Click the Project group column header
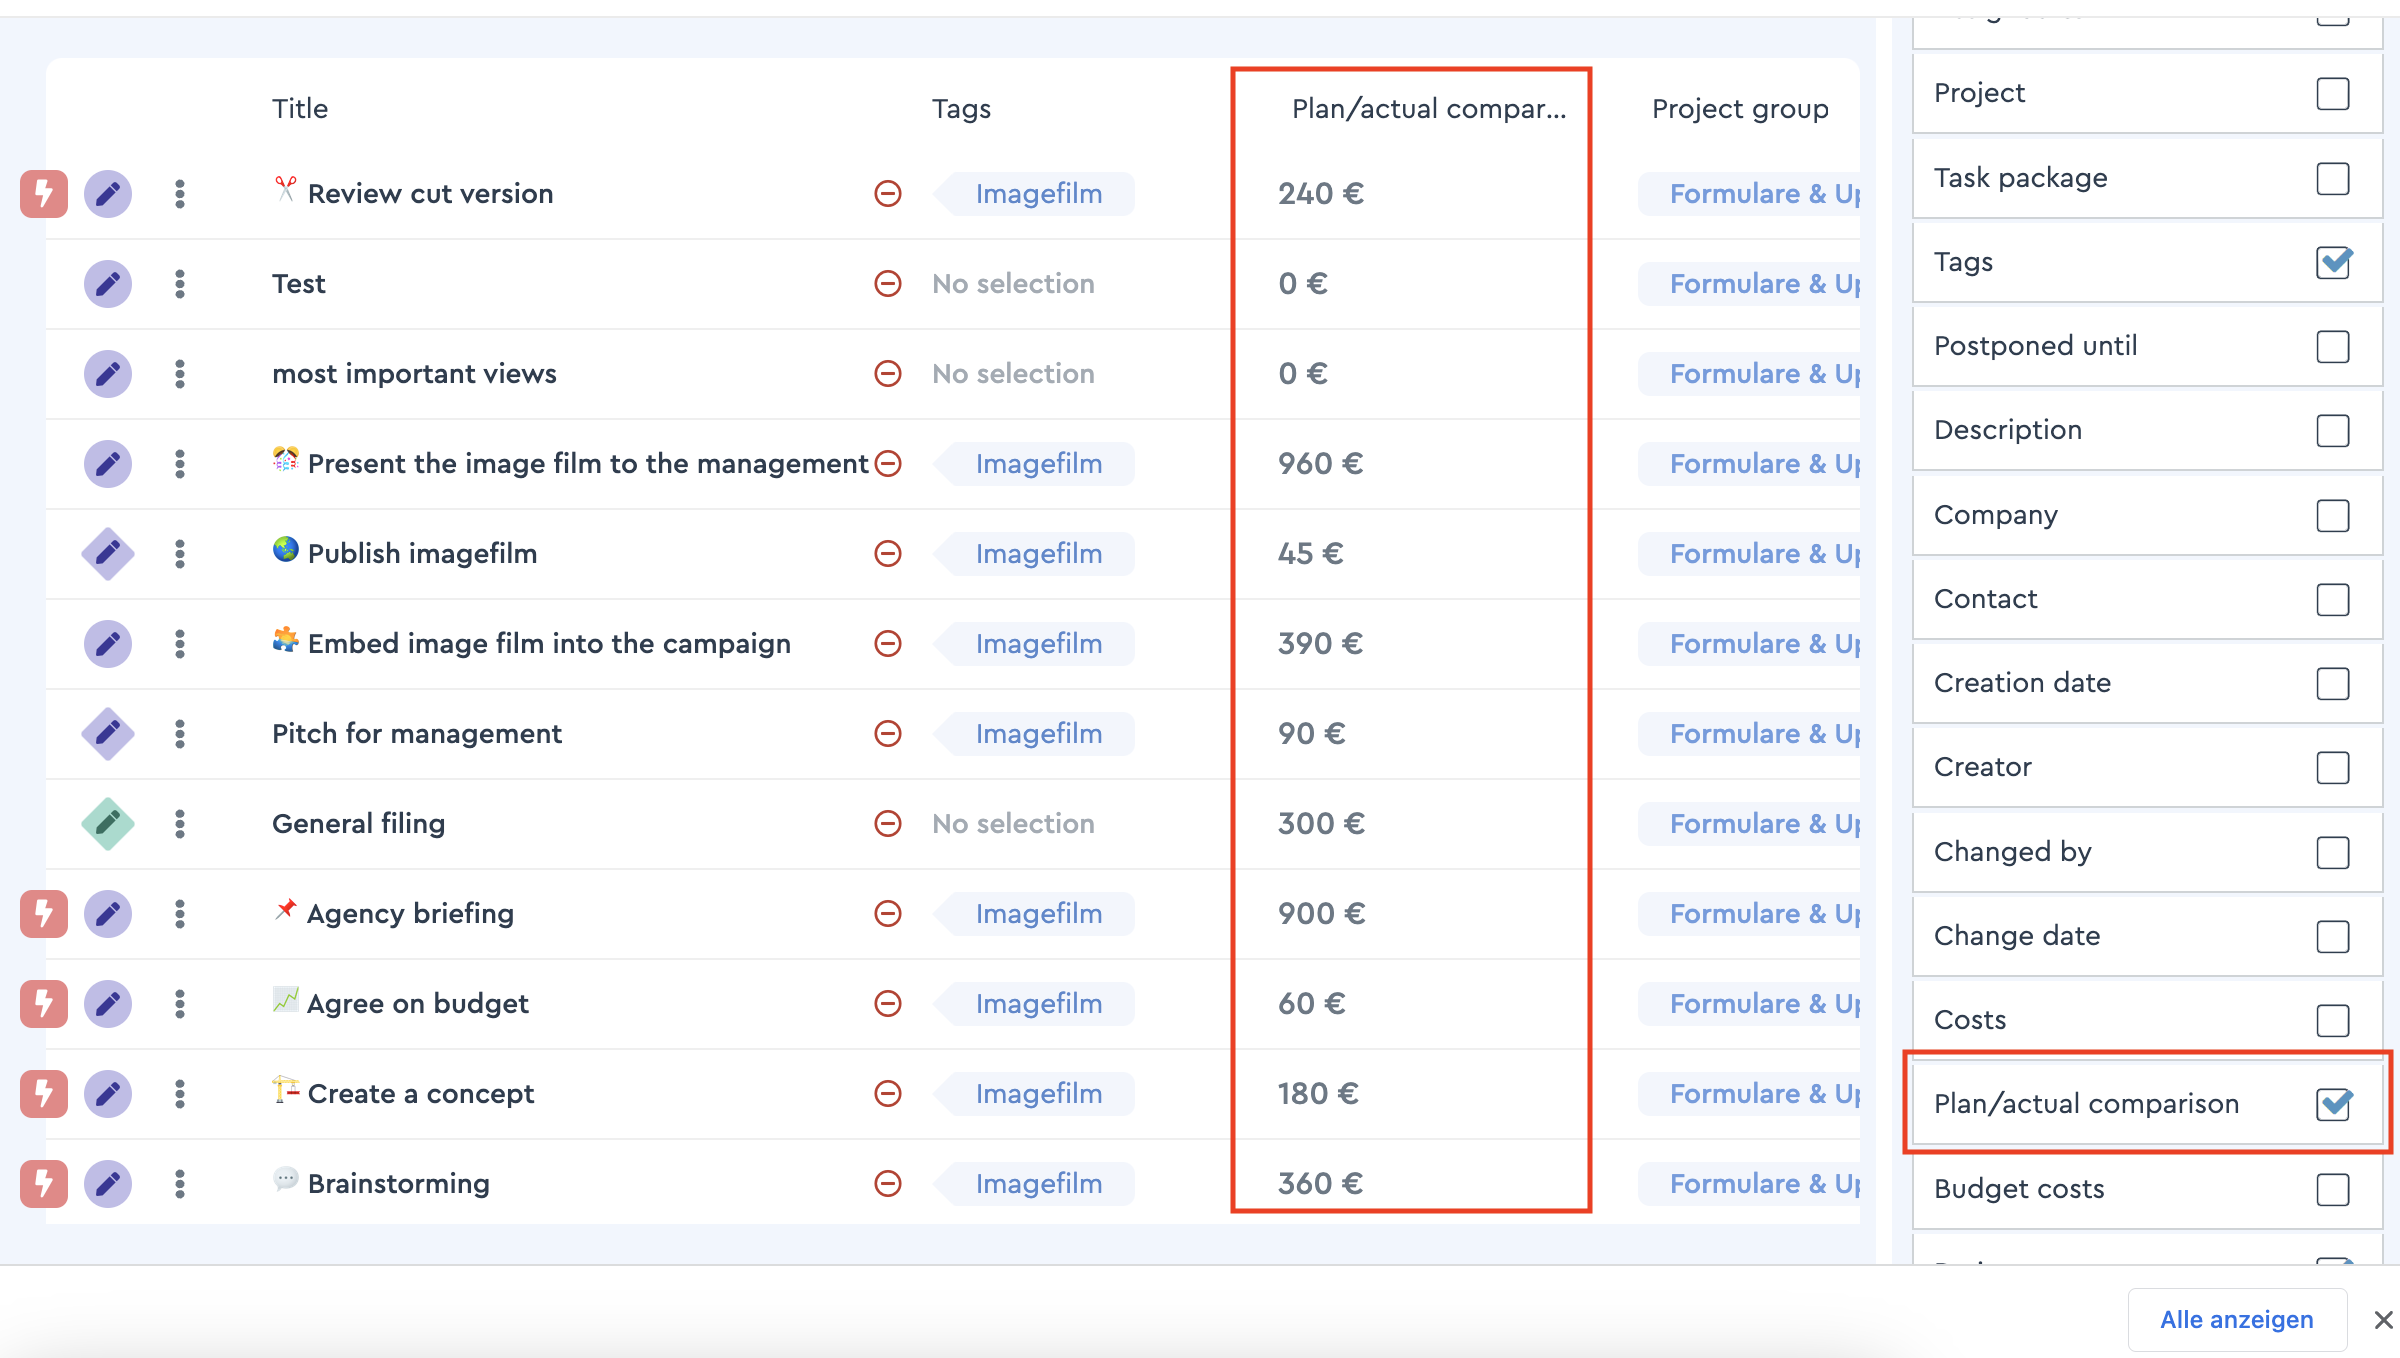 (x=1740, y=108)
